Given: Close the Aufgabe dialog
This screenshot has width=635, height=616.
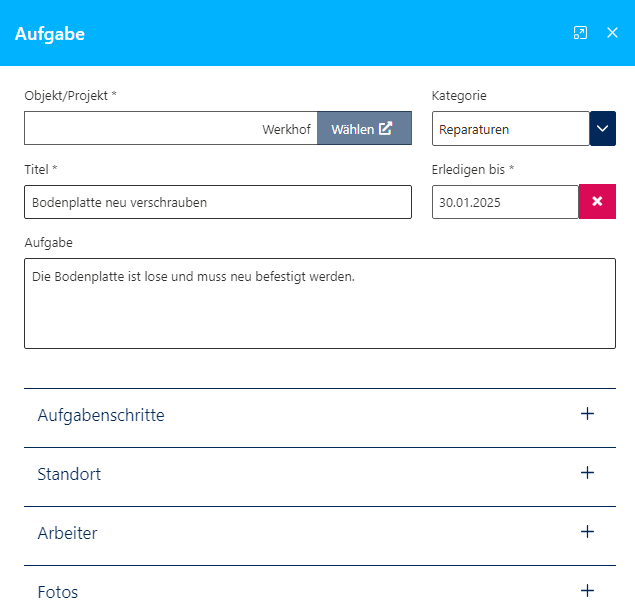Looking at the screenshot, I should (x=613, y=33).
